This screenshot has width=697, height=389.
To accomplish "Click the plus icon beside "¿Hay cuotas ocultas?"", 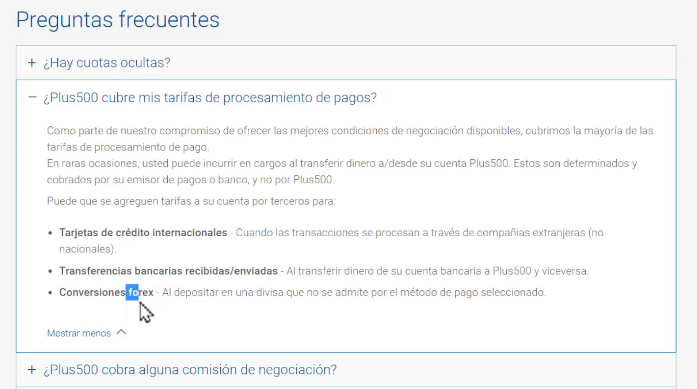I will coord(32,63).
